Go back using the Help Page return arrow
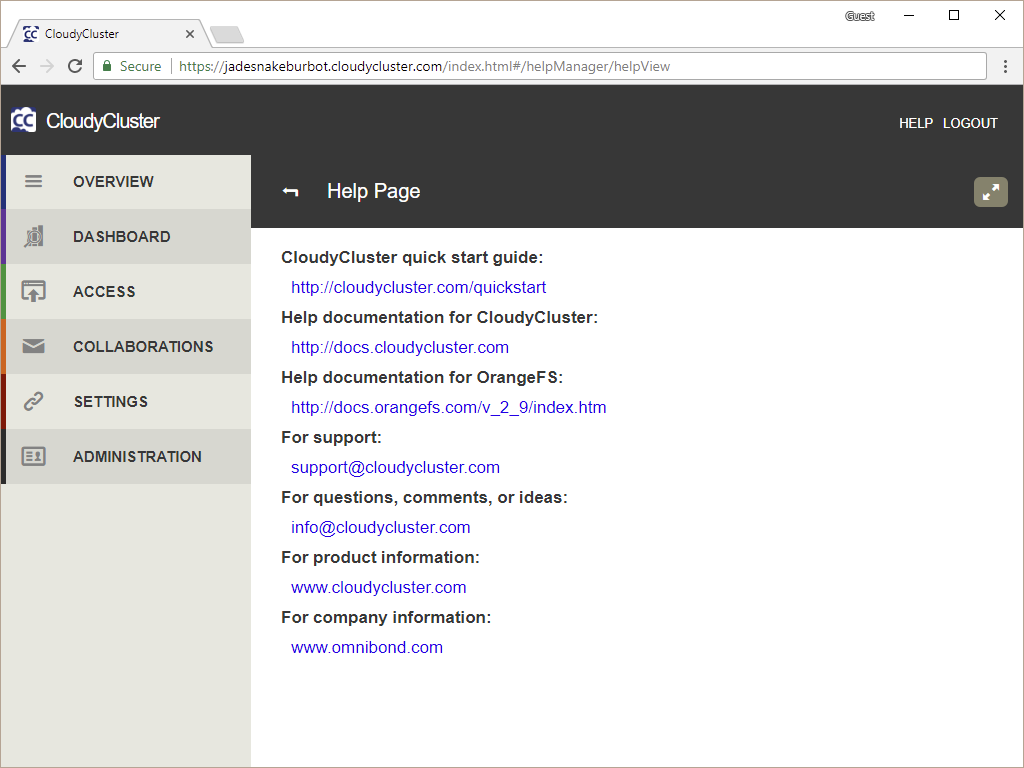 [x=290, y=191]
